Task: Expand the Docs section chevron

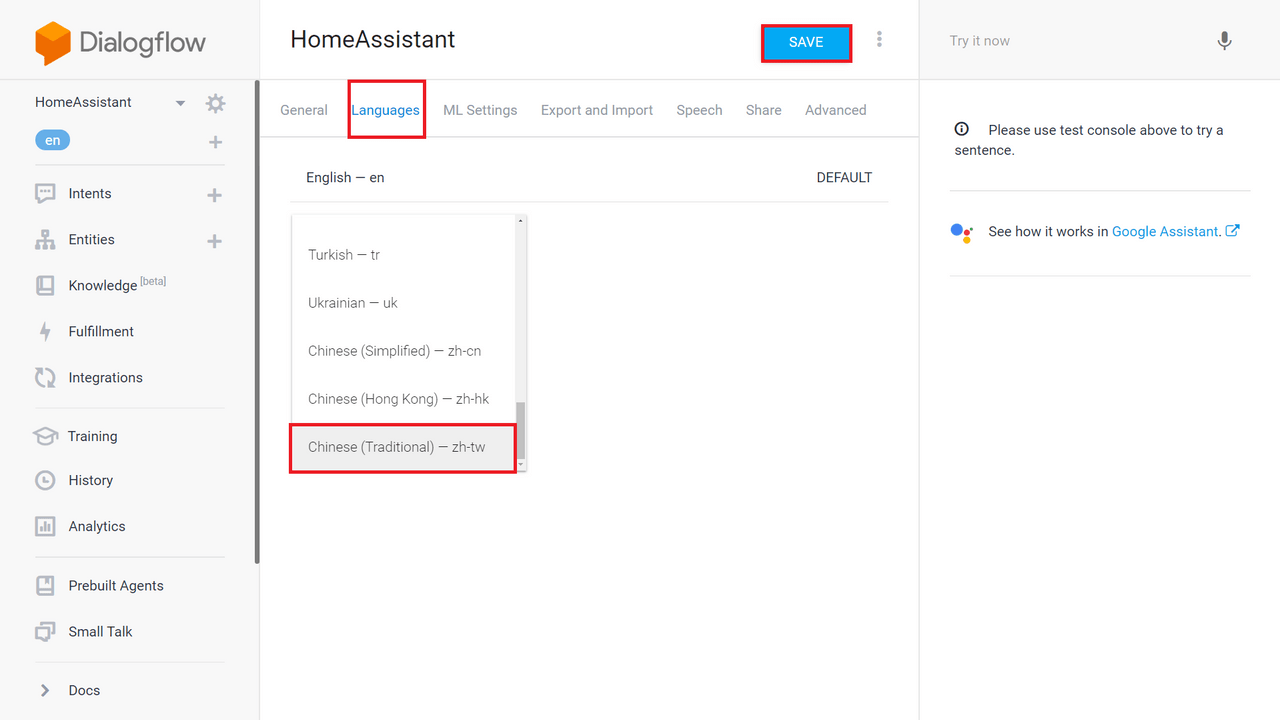Action: coord(44,690)
